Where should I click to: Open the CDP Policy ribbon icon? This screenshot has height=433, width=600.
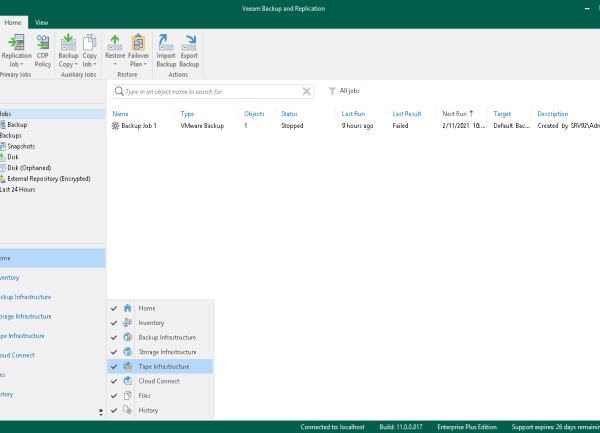(42, 42)
